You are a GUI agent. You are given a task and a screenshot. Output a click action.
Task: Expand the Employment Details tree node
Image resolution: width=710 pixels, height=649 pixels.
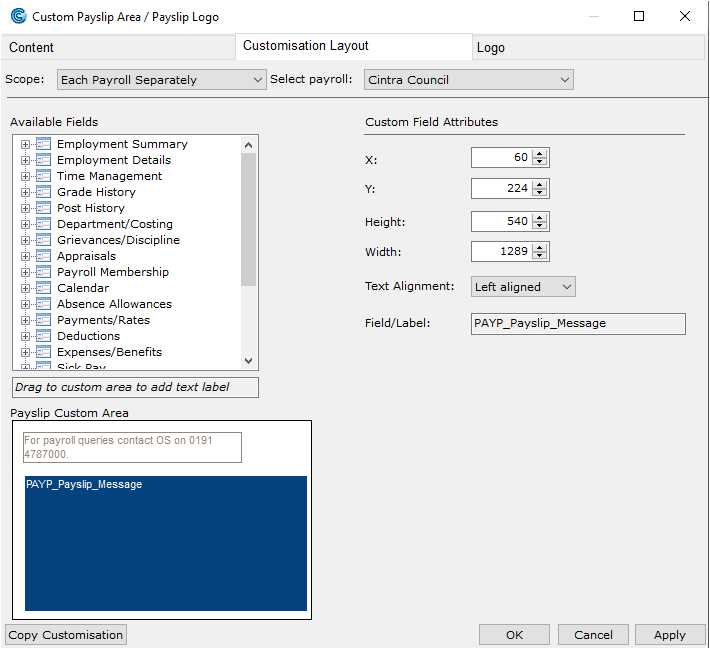click(26, 160)
